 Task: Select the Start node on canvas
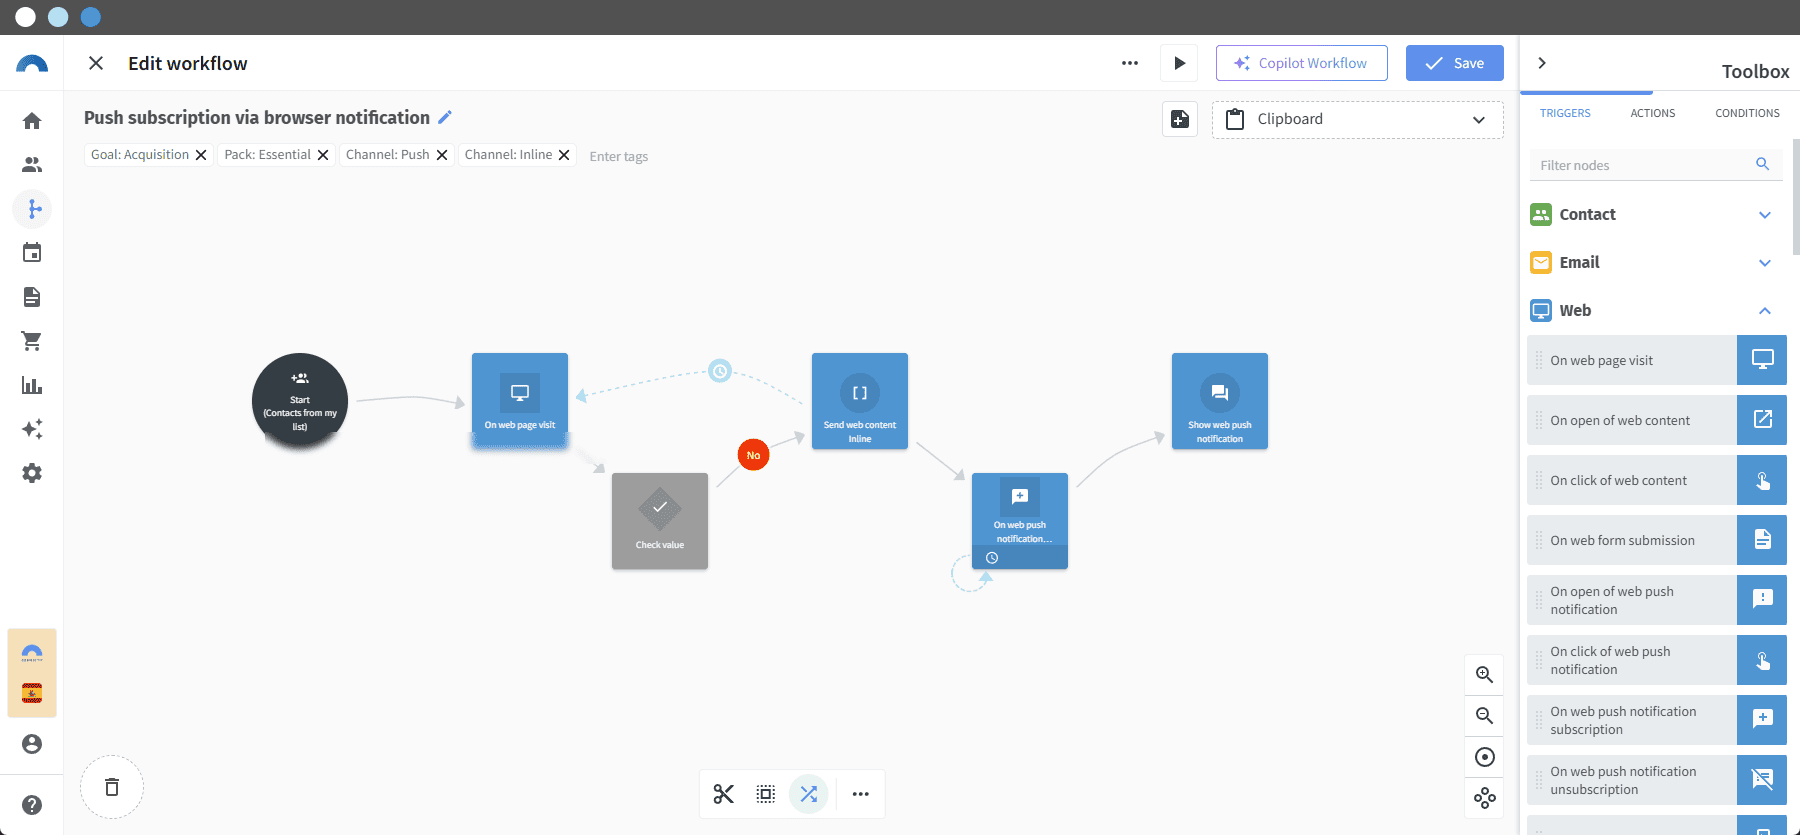coord(300,401)
